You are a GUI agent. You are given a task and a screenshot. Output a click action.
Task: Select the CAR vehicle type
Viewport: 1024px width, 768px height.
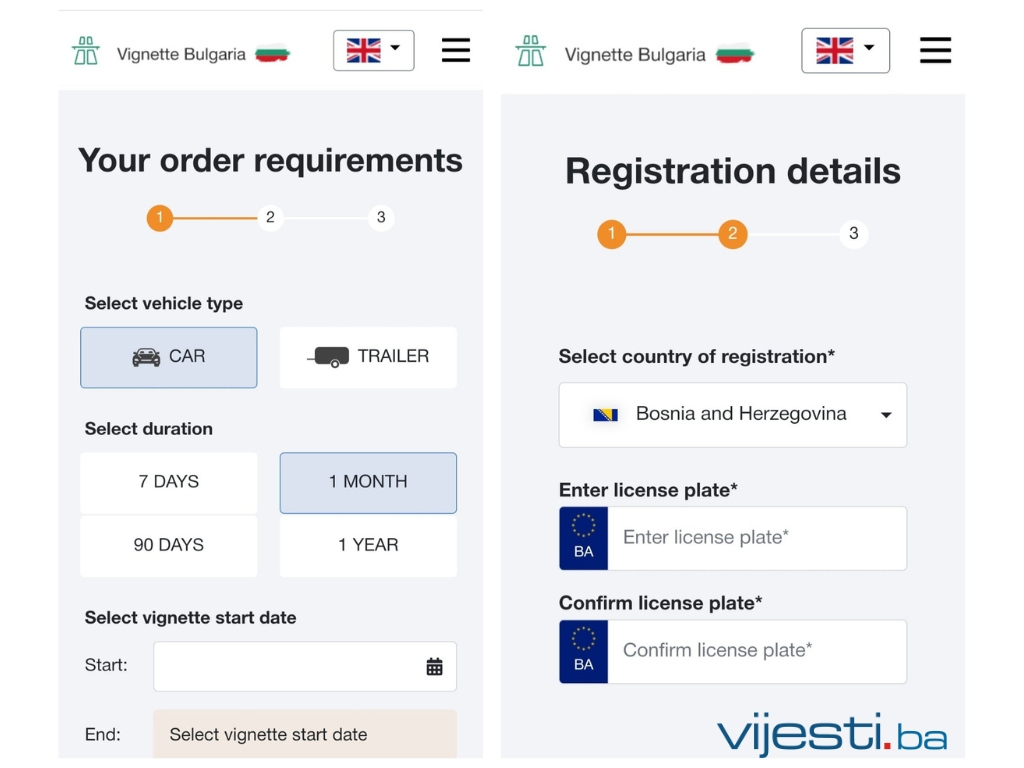168,357
